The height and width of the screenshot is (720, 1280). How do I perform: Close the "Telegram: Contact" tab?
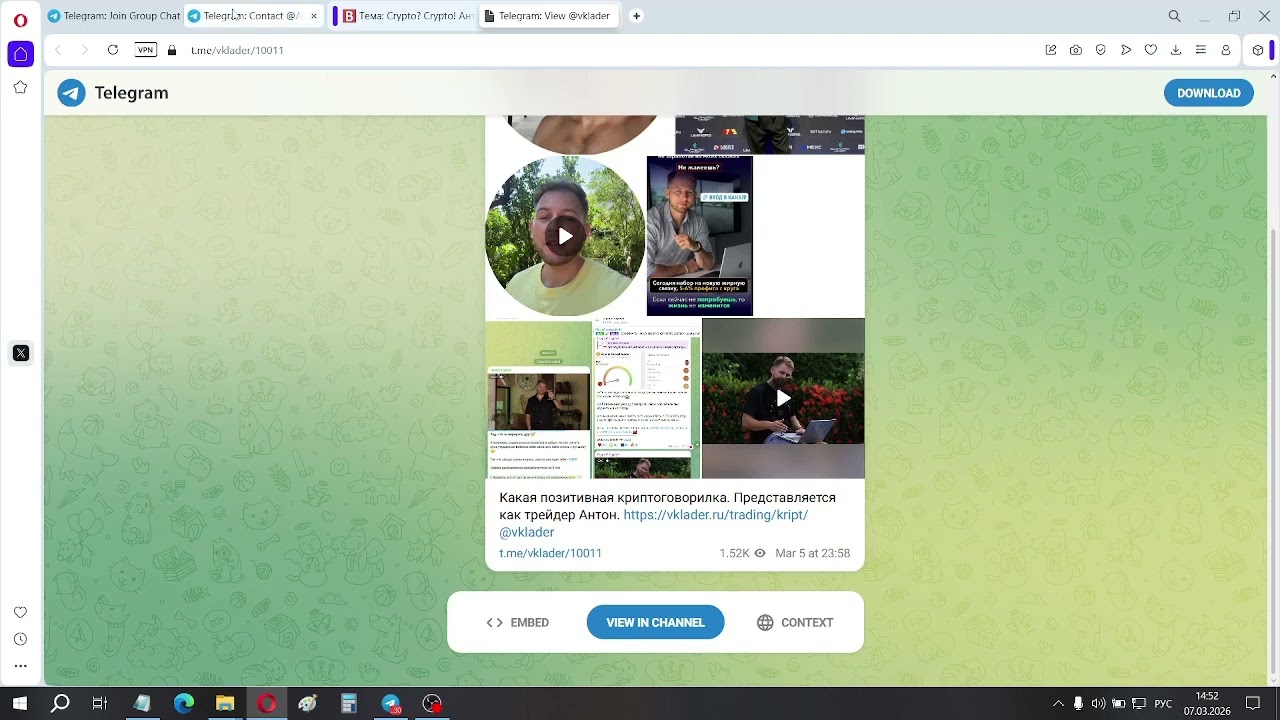(314, 16)
